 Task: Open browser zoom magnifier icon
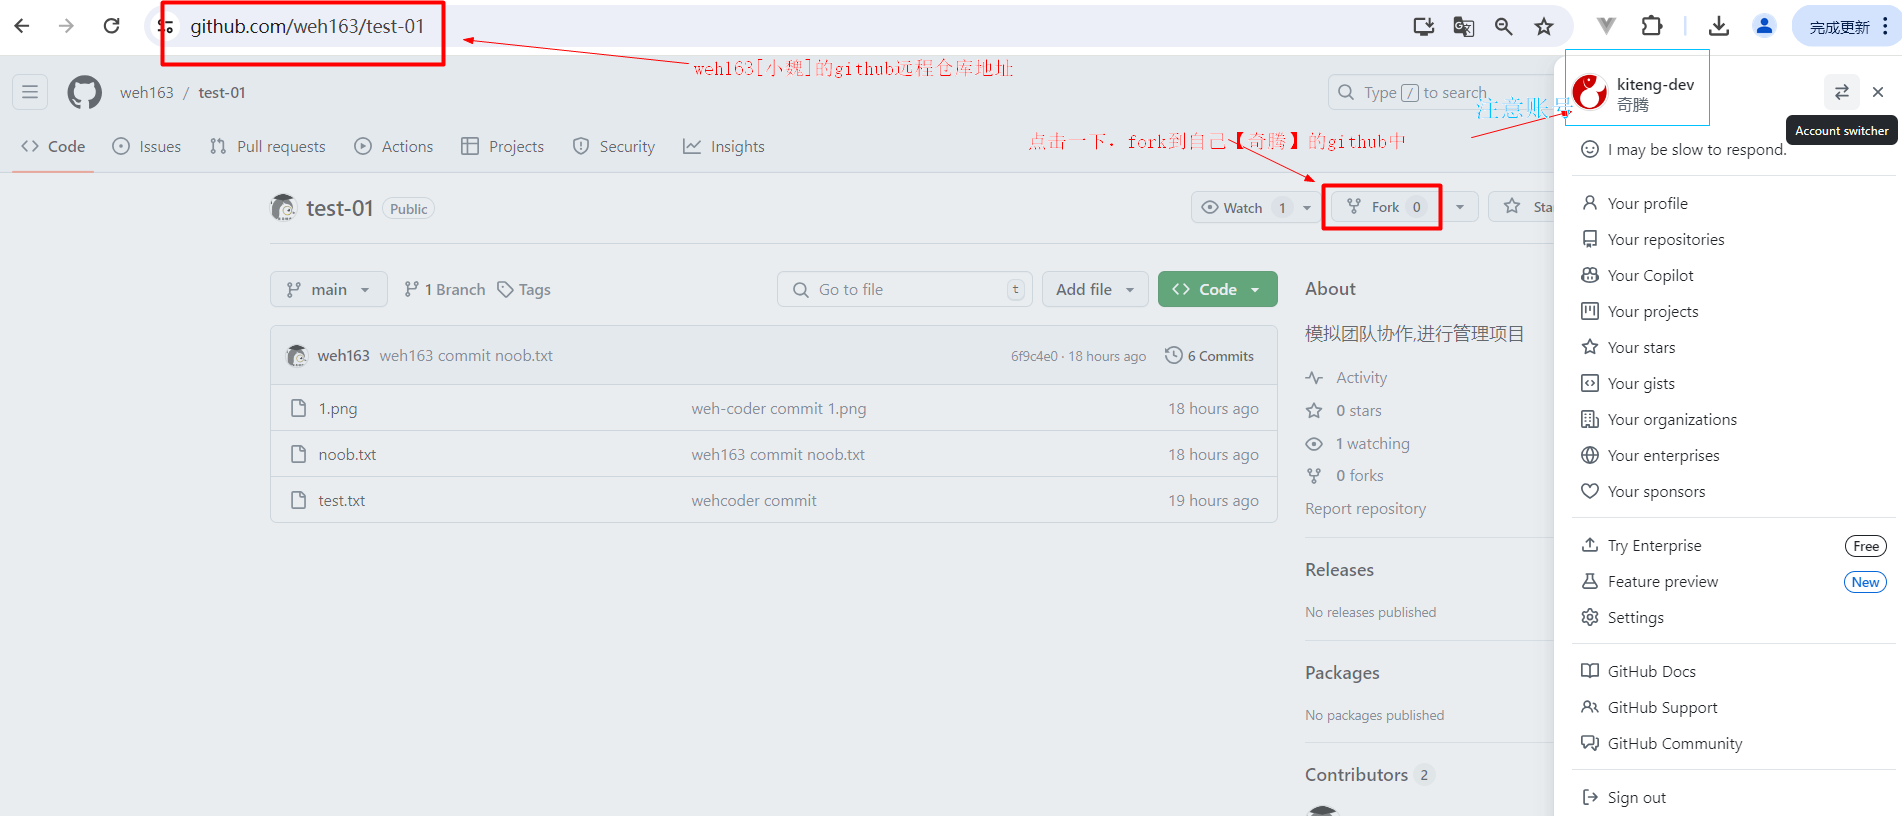click(1504, 27)
